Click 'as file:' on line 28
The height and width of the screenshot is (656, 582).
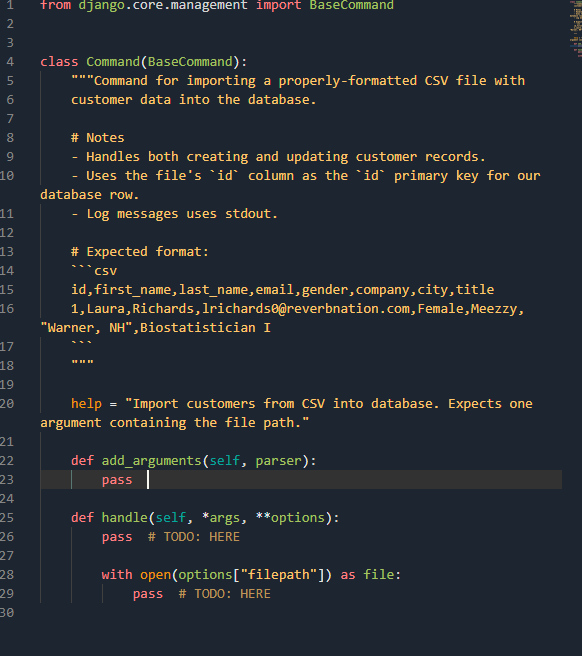click(371, 575)
